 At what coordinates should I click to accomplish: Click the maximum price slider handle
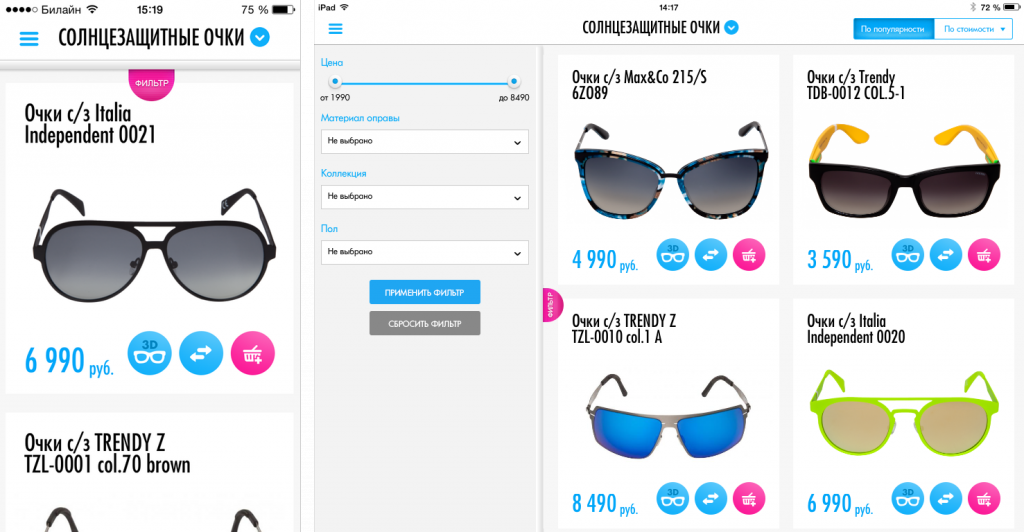click(x=514, y=82)
